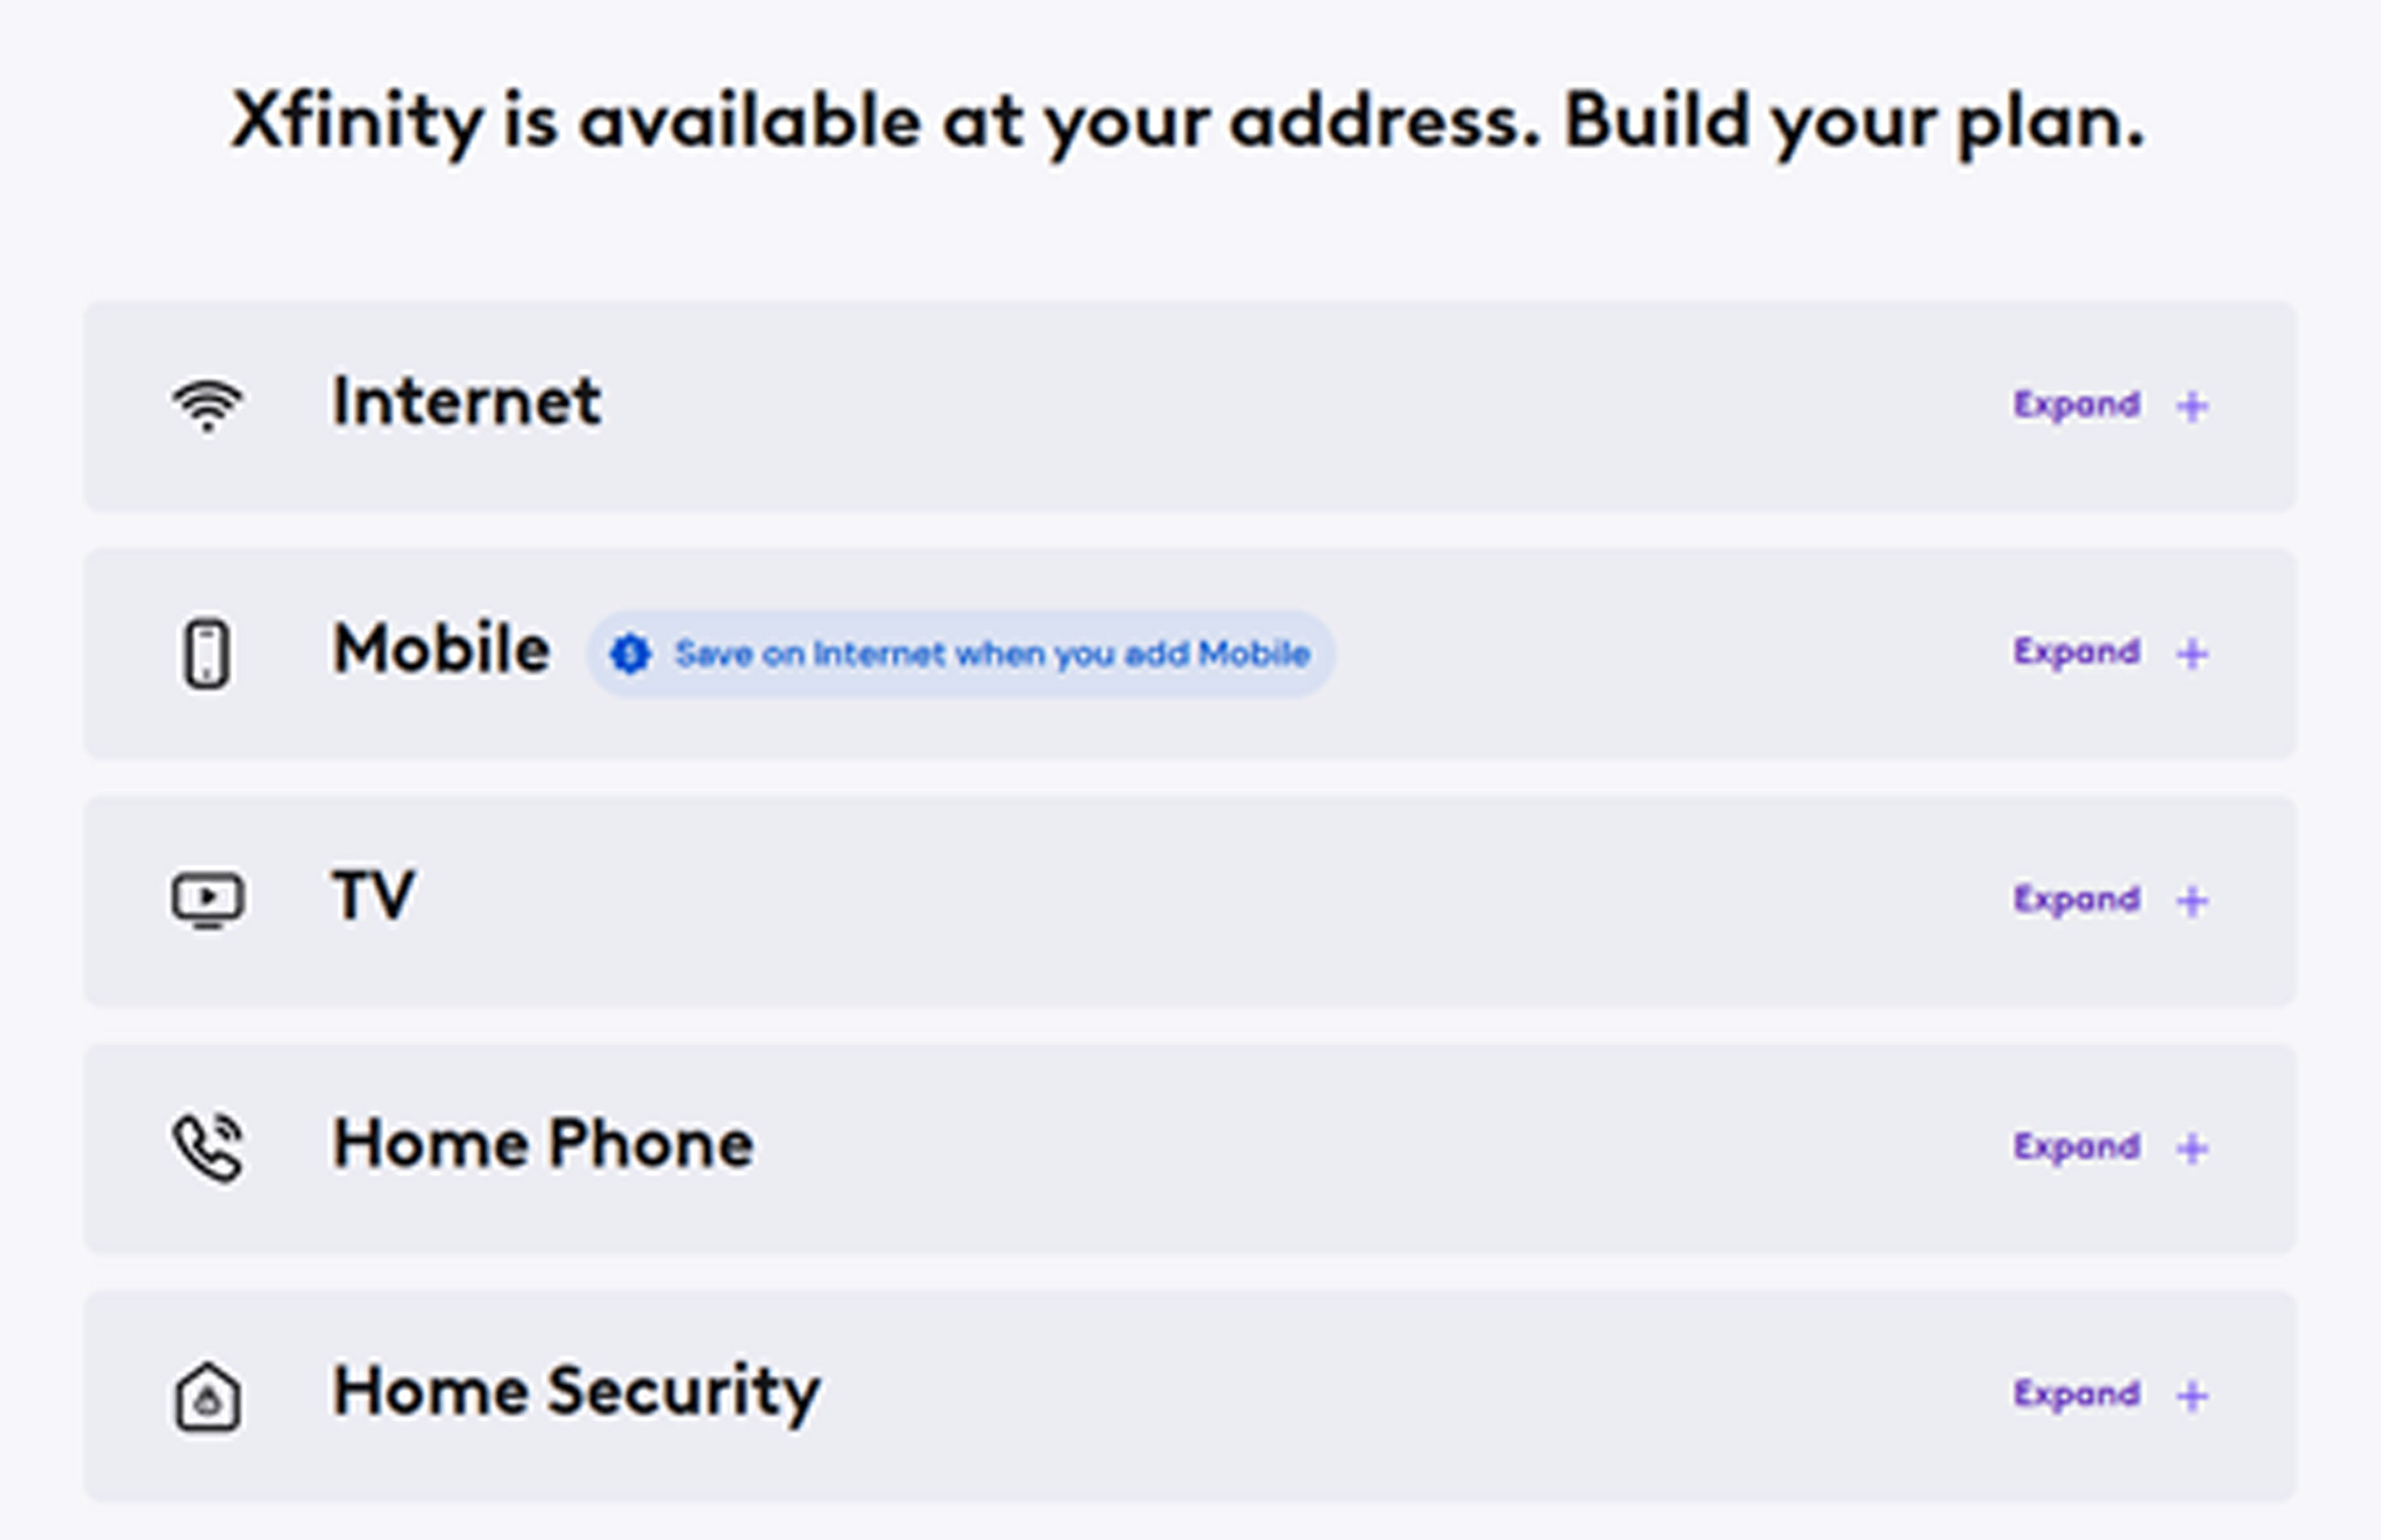Click the savings badge icon in Mobile promo
This screenshot has width=2381, height=1540.
click(x=631, y=654)
